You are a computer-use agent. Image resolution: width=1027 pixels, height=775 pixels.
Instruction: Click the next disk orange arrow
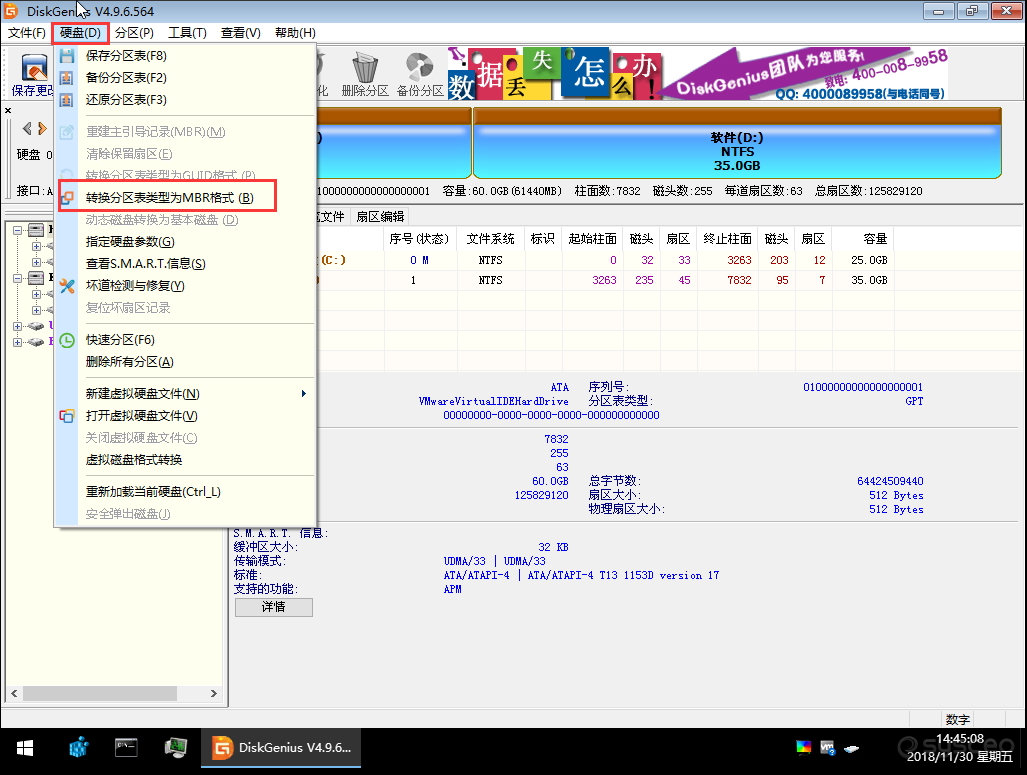(43, 128)
